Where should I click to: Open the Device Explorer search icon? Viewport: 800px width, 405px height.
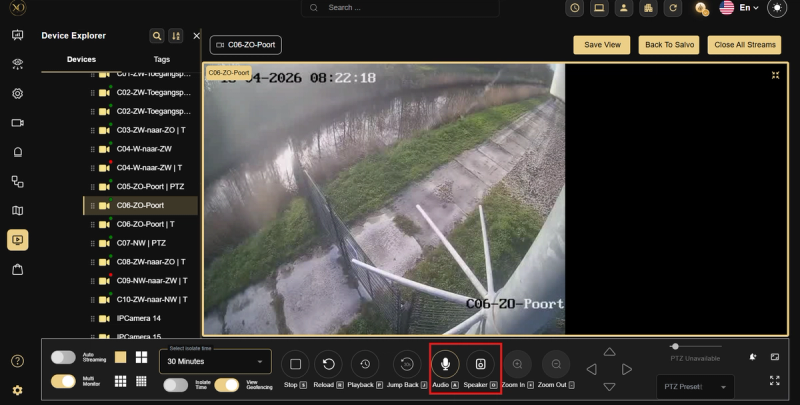pyautogui.click(x=157, y=36)
